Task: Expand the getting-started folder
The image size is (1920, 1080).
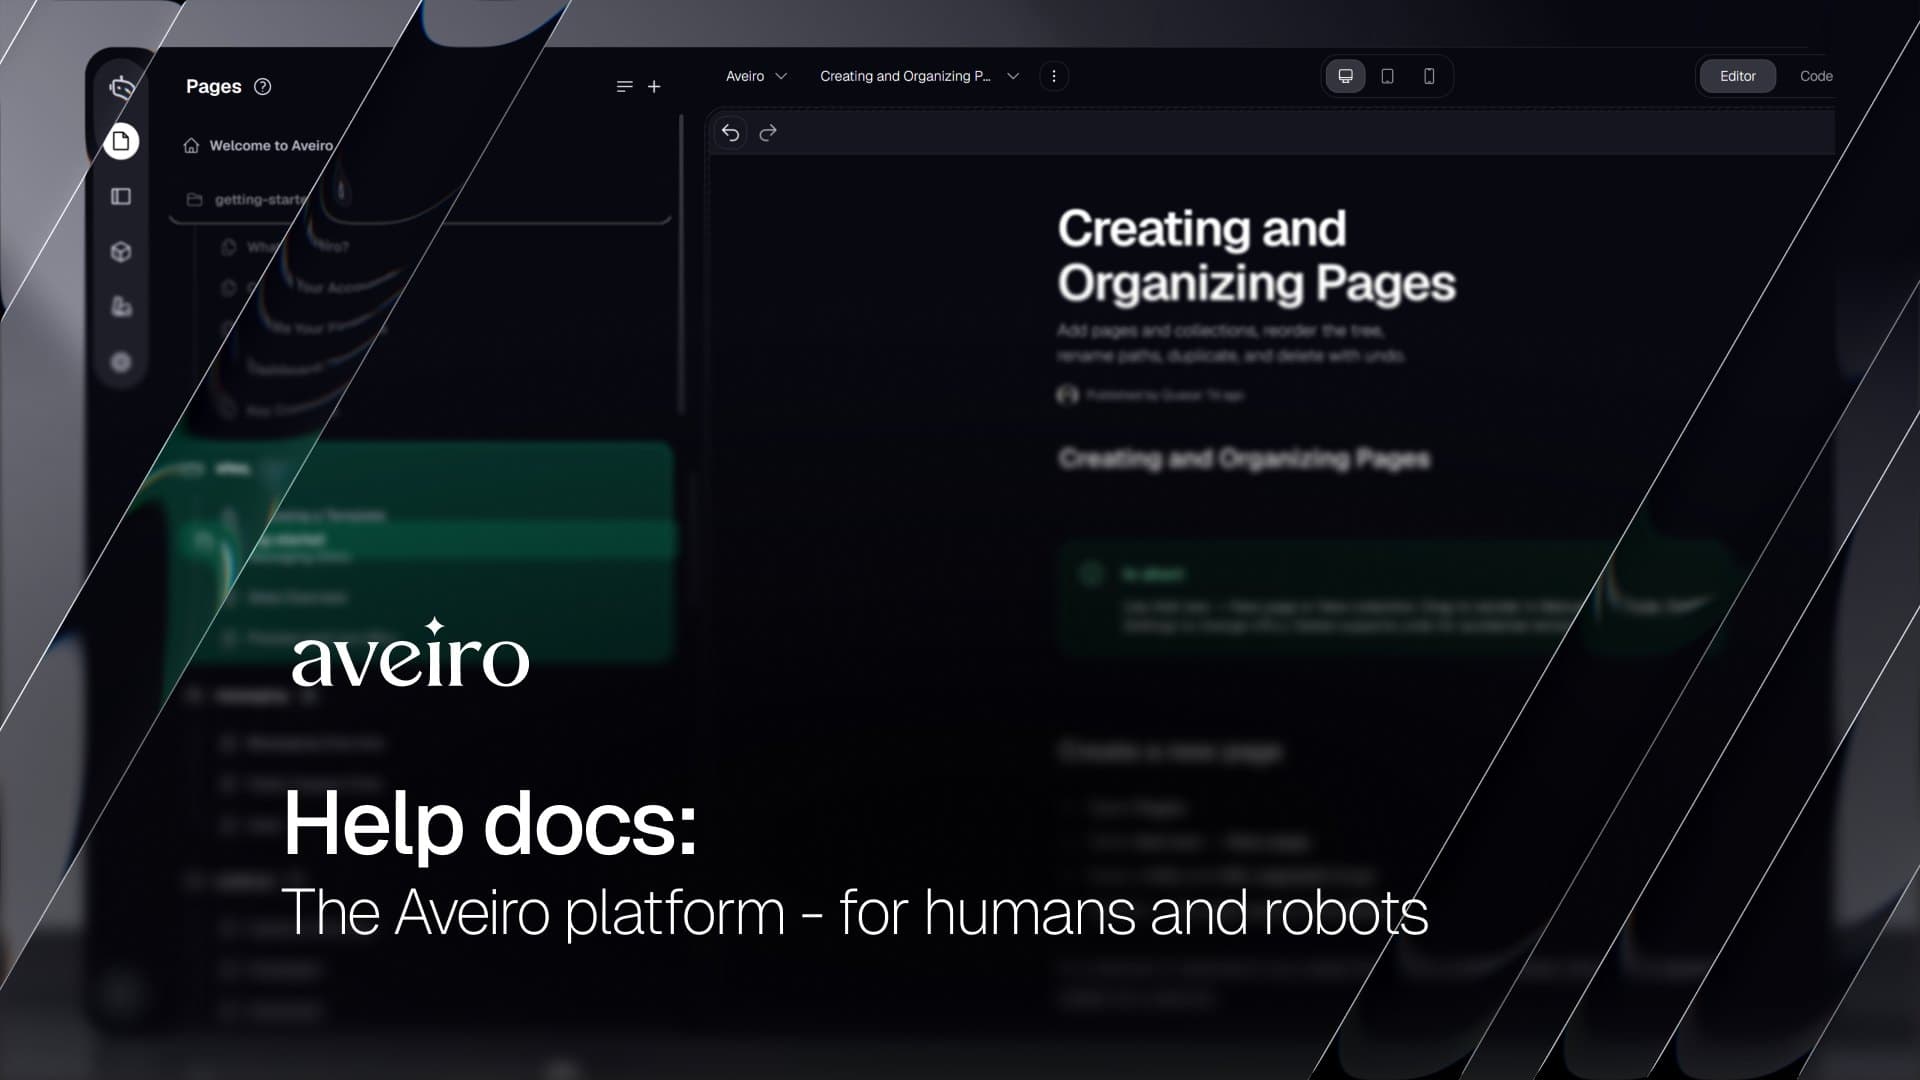Action: [247, 200]
